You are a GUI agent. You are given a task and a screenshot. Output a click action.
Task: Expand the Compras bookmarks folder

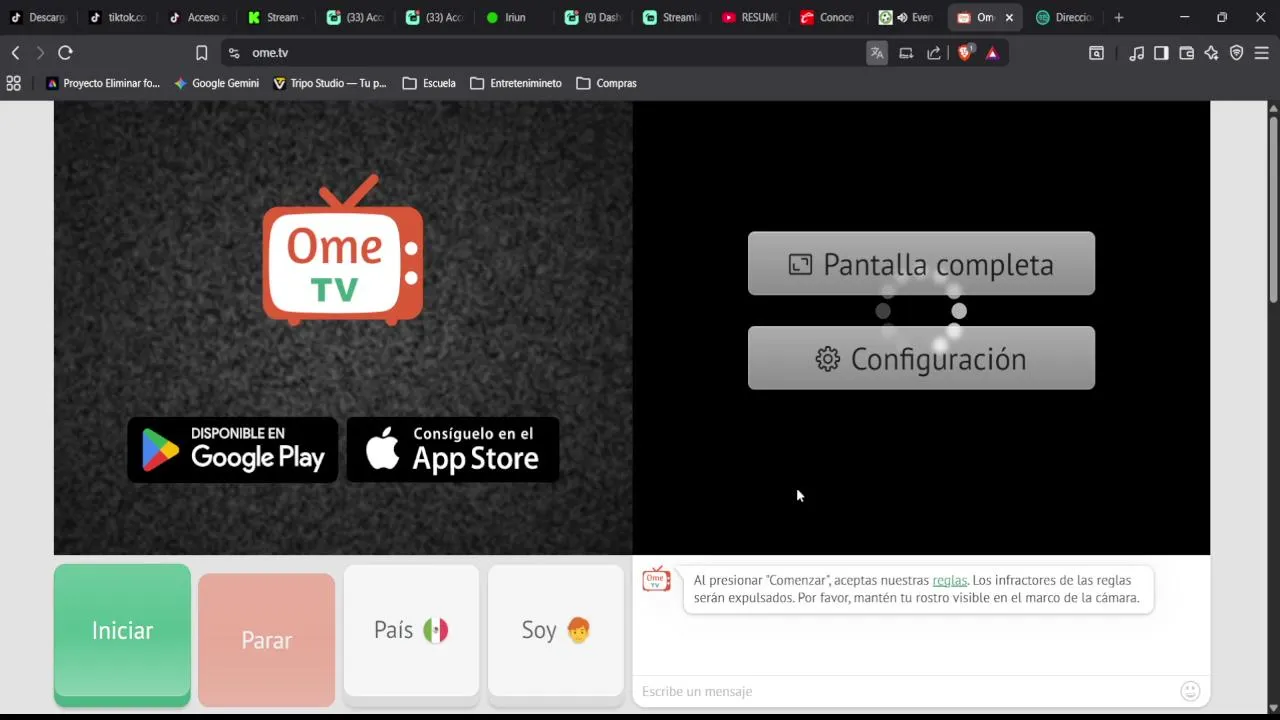(606, 83)
